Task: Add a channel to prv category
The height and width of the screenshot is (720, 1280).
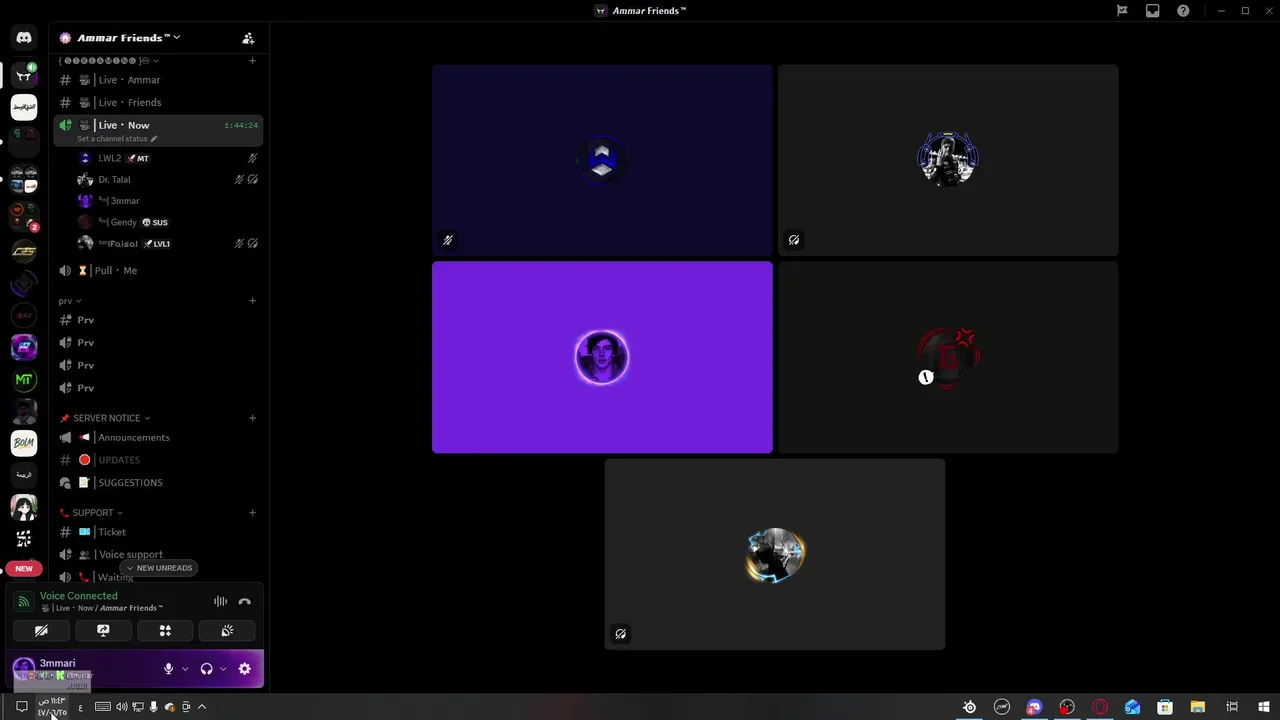Action: click(252, 301)
